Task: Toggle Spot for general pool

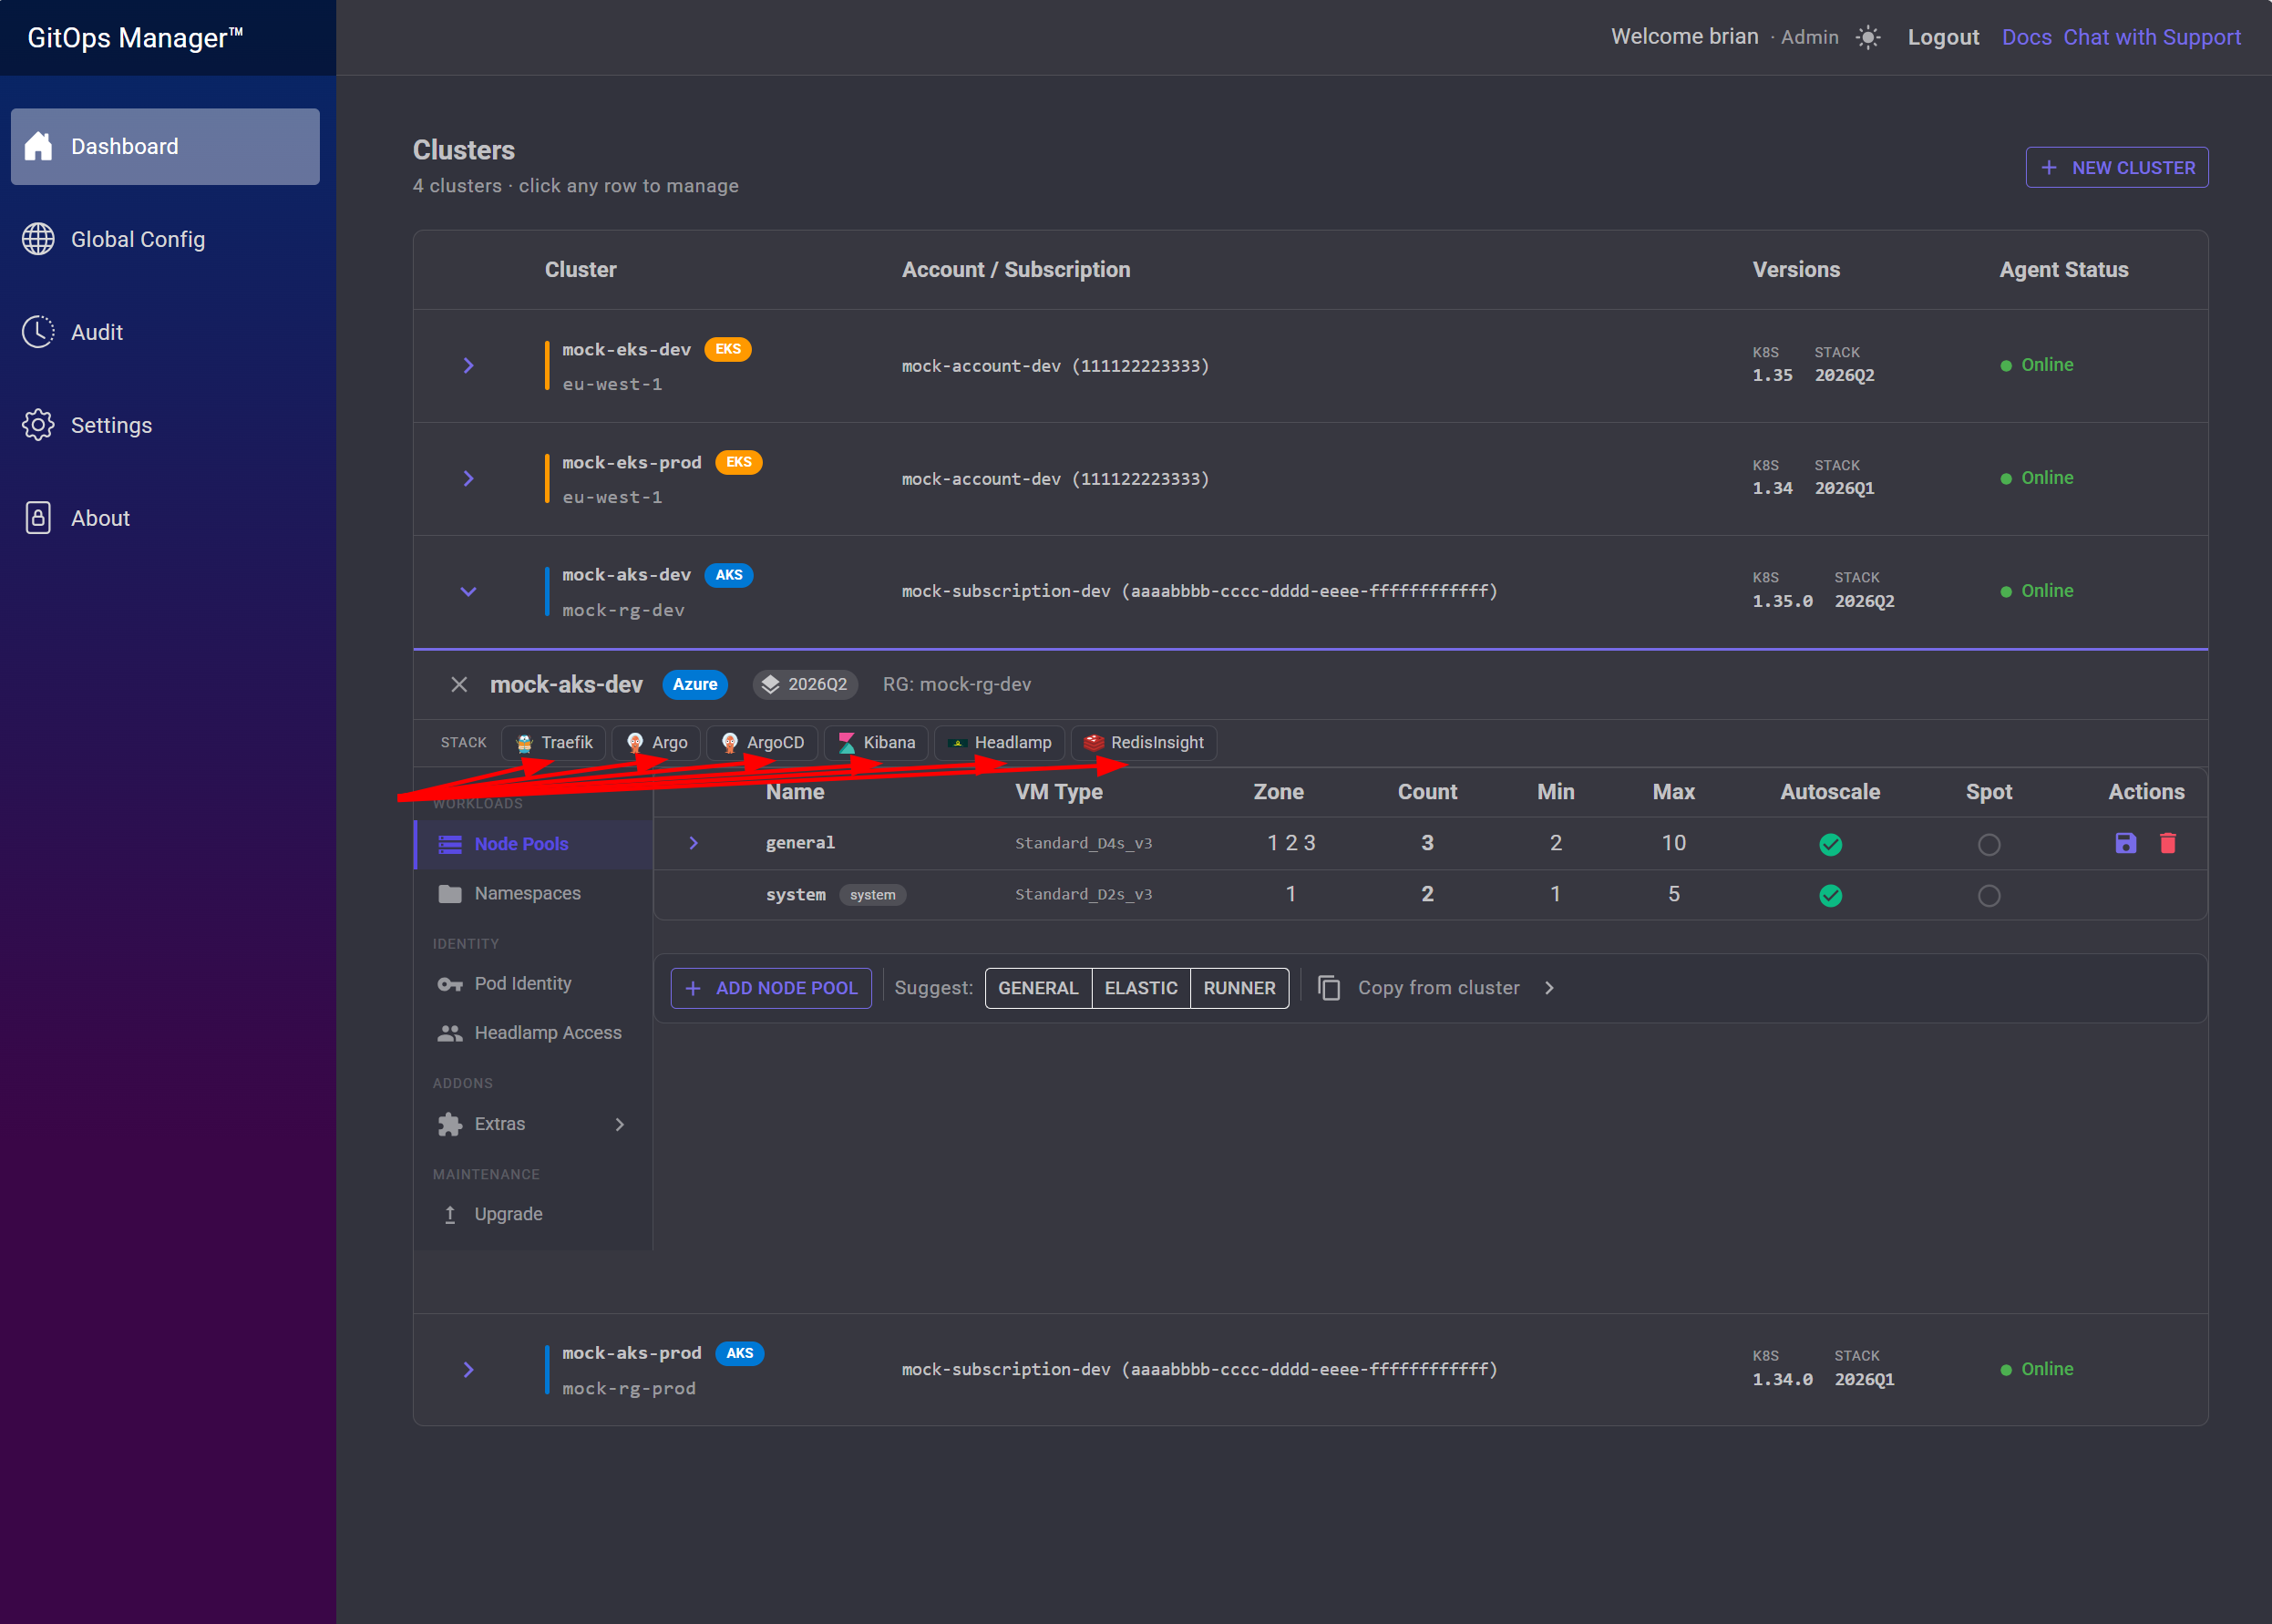Action: pos(1989,845)
